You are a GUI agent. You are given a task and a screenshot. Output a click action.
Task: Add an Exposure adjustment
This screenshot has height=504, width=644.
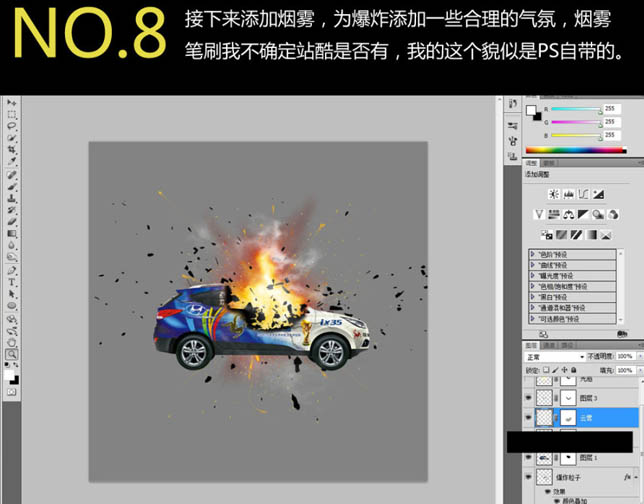tap(598, 194)
